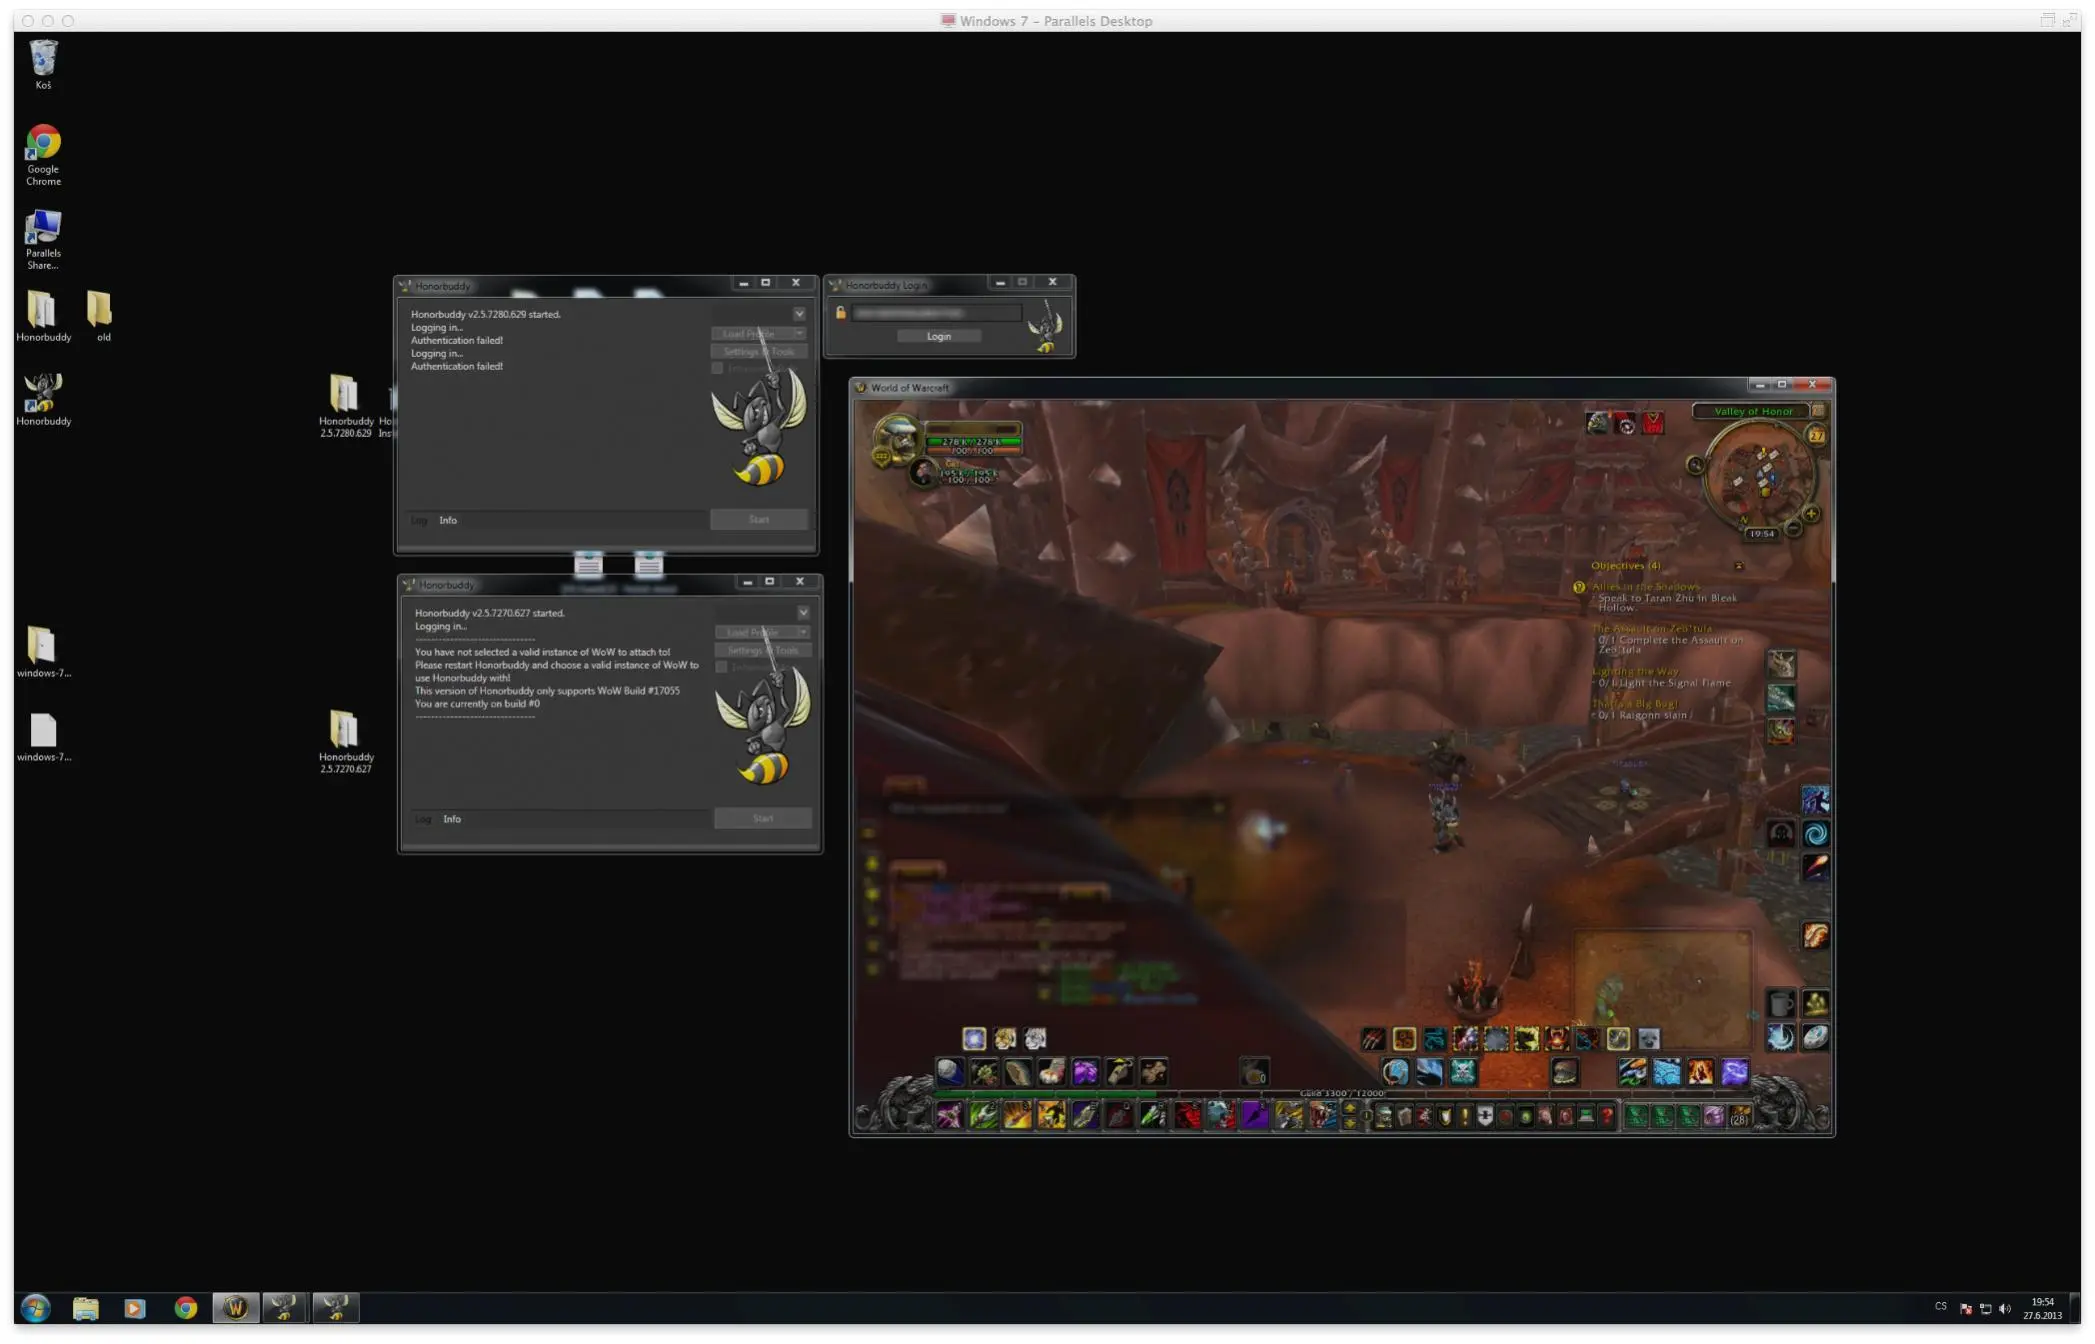The height and width of the screenshot is (1344, 2095).
Task: Focus the key field in Honorbuddy Login
Action: (936, 313)
